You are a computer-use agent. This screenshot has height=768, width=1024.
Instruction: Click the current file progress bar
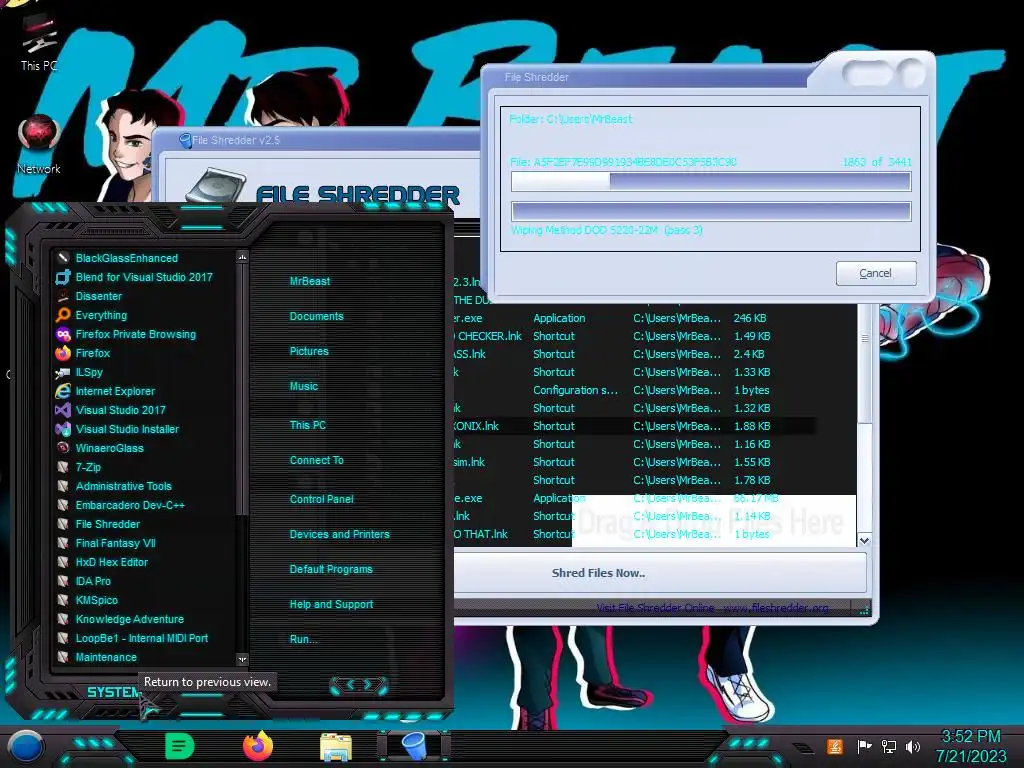click(711, 182)
